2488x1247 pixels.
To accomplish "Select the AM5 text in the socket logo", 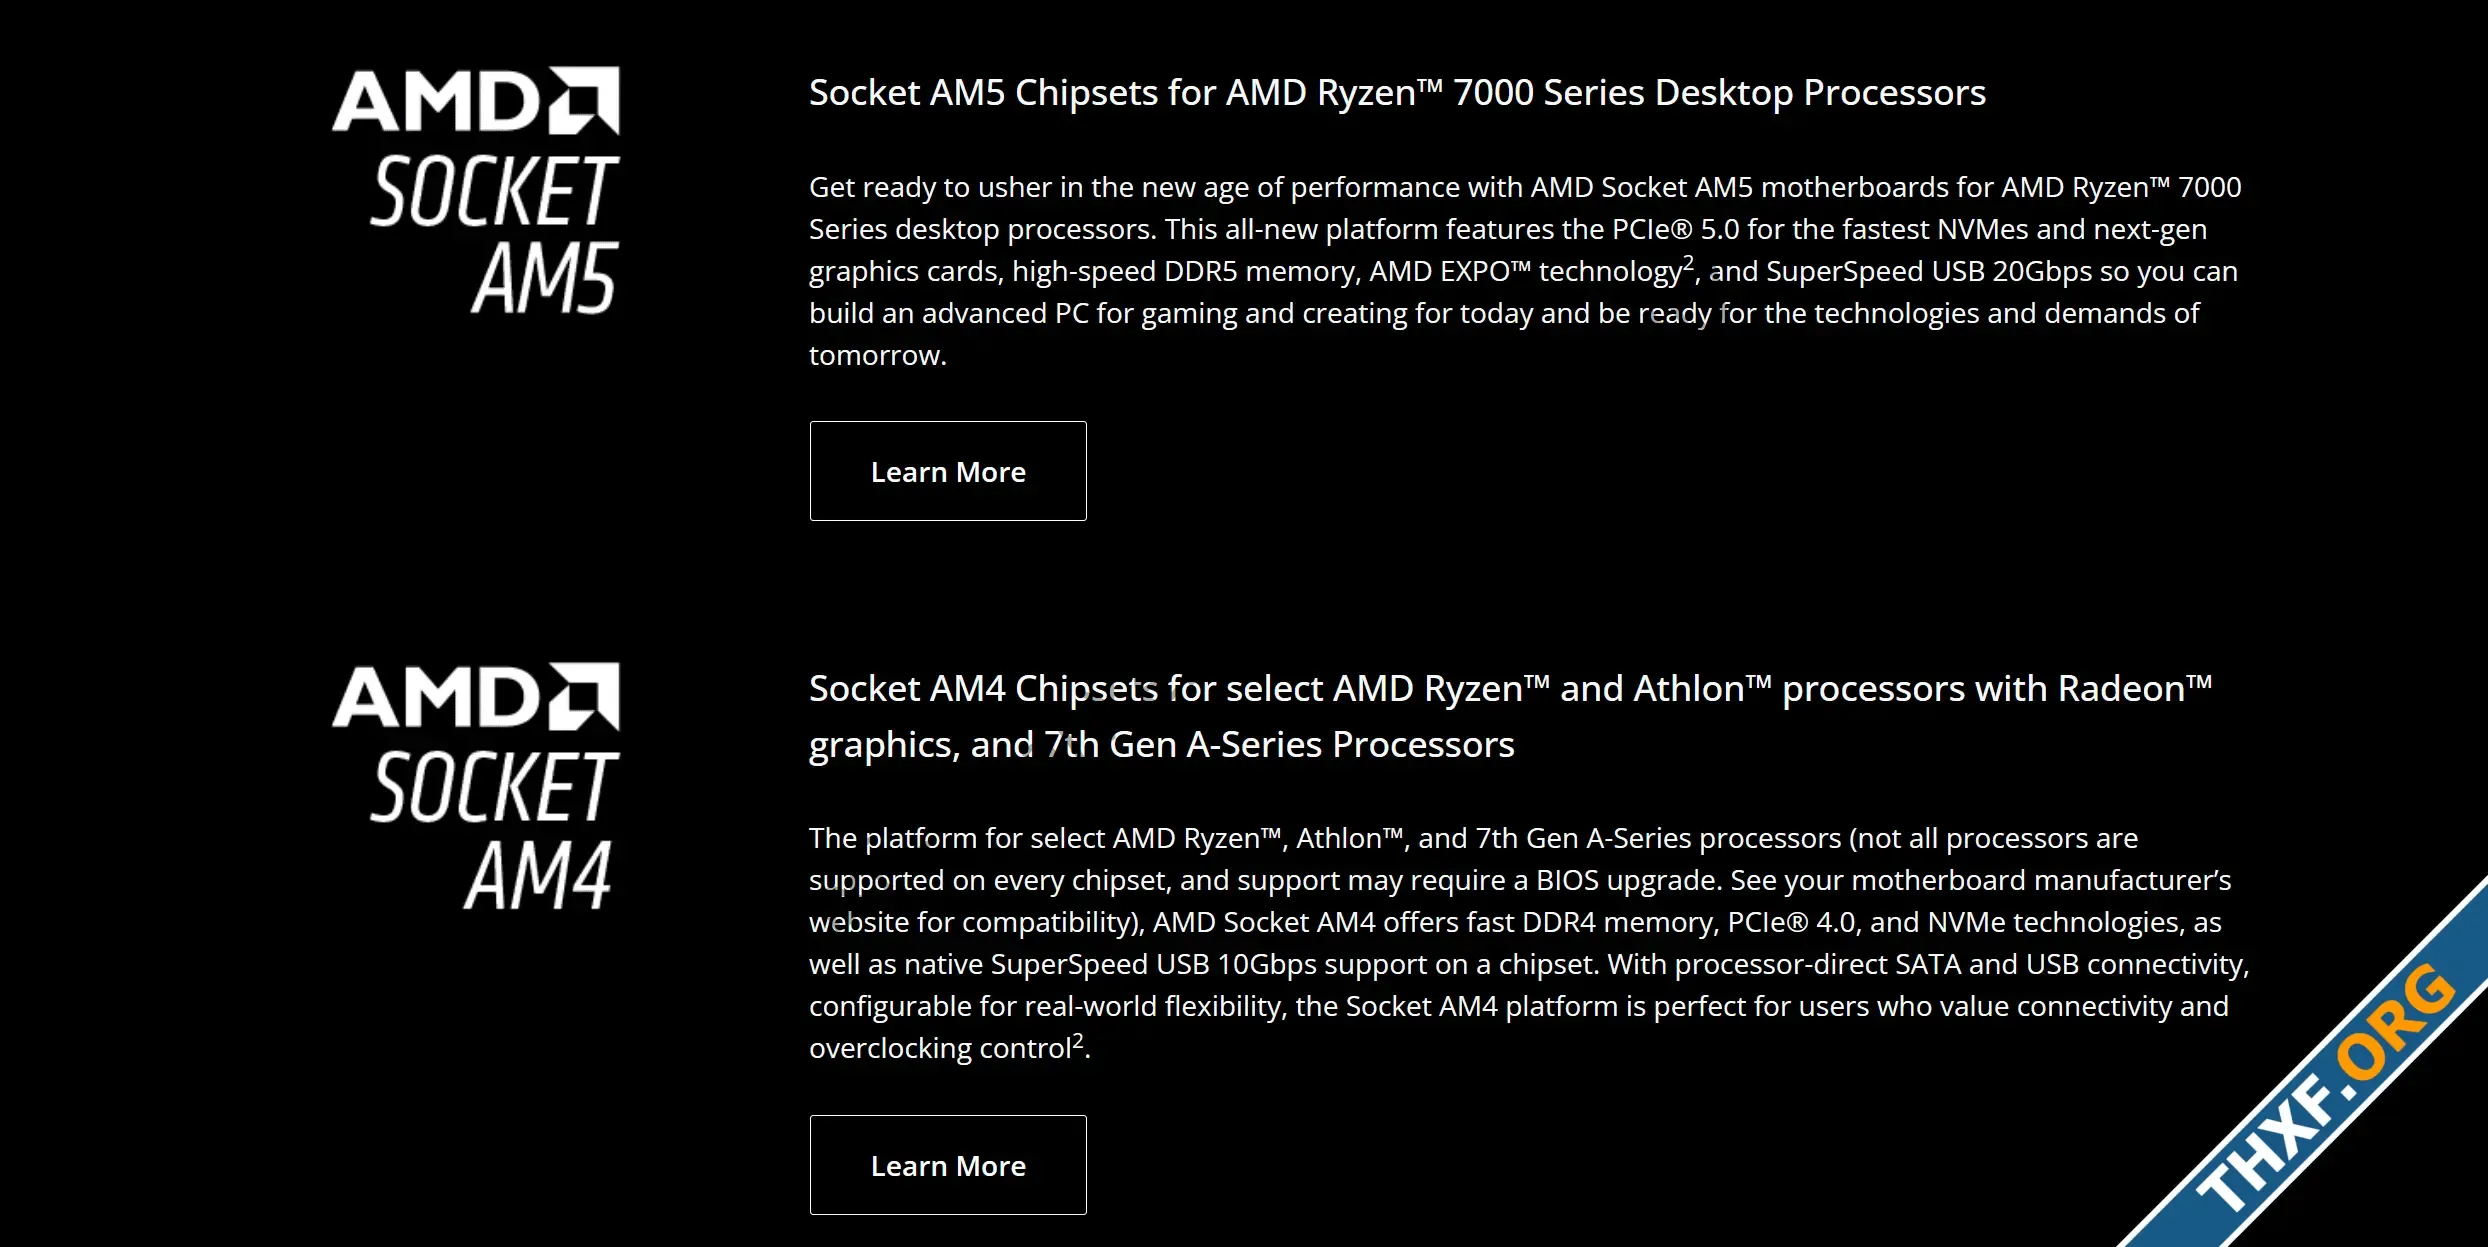I will tap(544, 278).
